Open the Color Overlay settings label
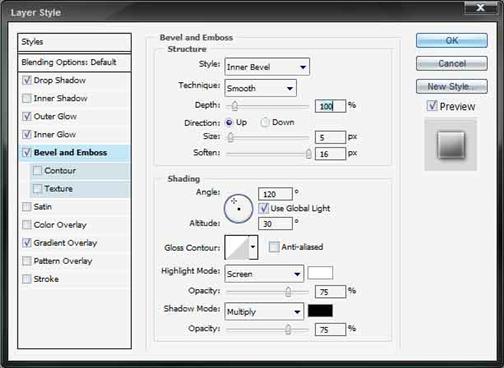The image size is (504, 368). (60, 225)
